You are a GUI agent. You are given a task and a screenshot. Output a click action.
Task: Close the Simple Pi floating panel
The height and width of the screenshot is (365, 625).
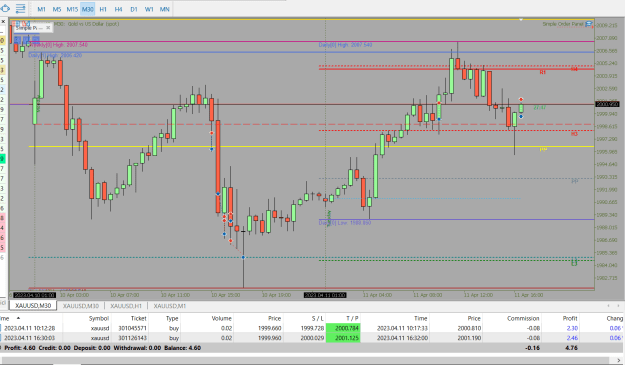[x=48, y=28]
